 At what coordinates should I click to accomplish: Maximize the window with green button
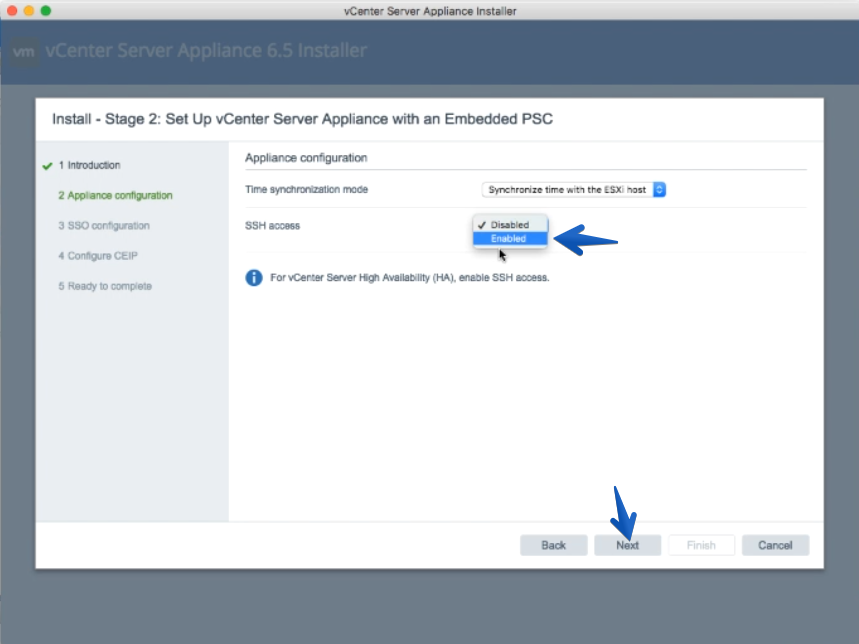point(46,10)
